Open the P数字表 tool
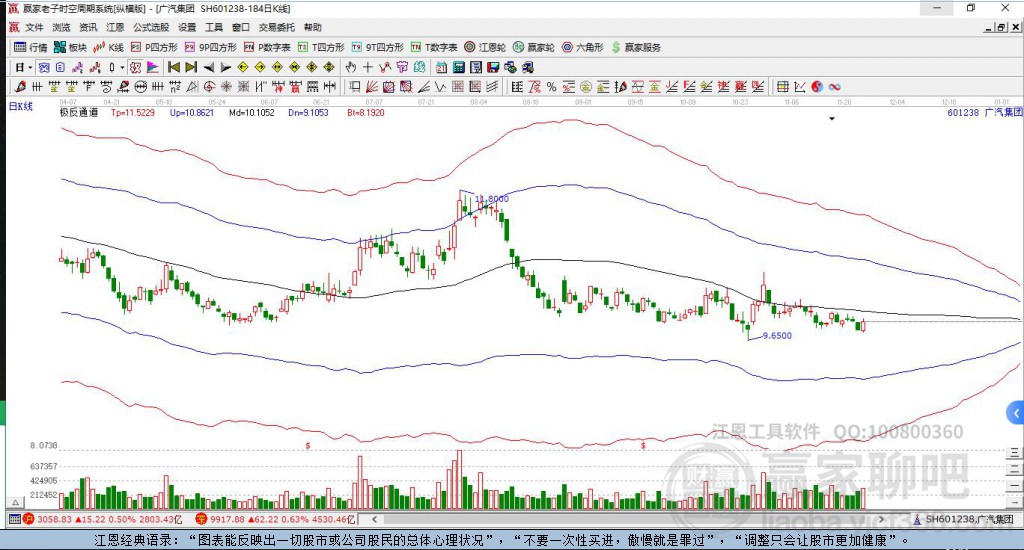This screenshot has width=1024, height=550. click(267, 48)
